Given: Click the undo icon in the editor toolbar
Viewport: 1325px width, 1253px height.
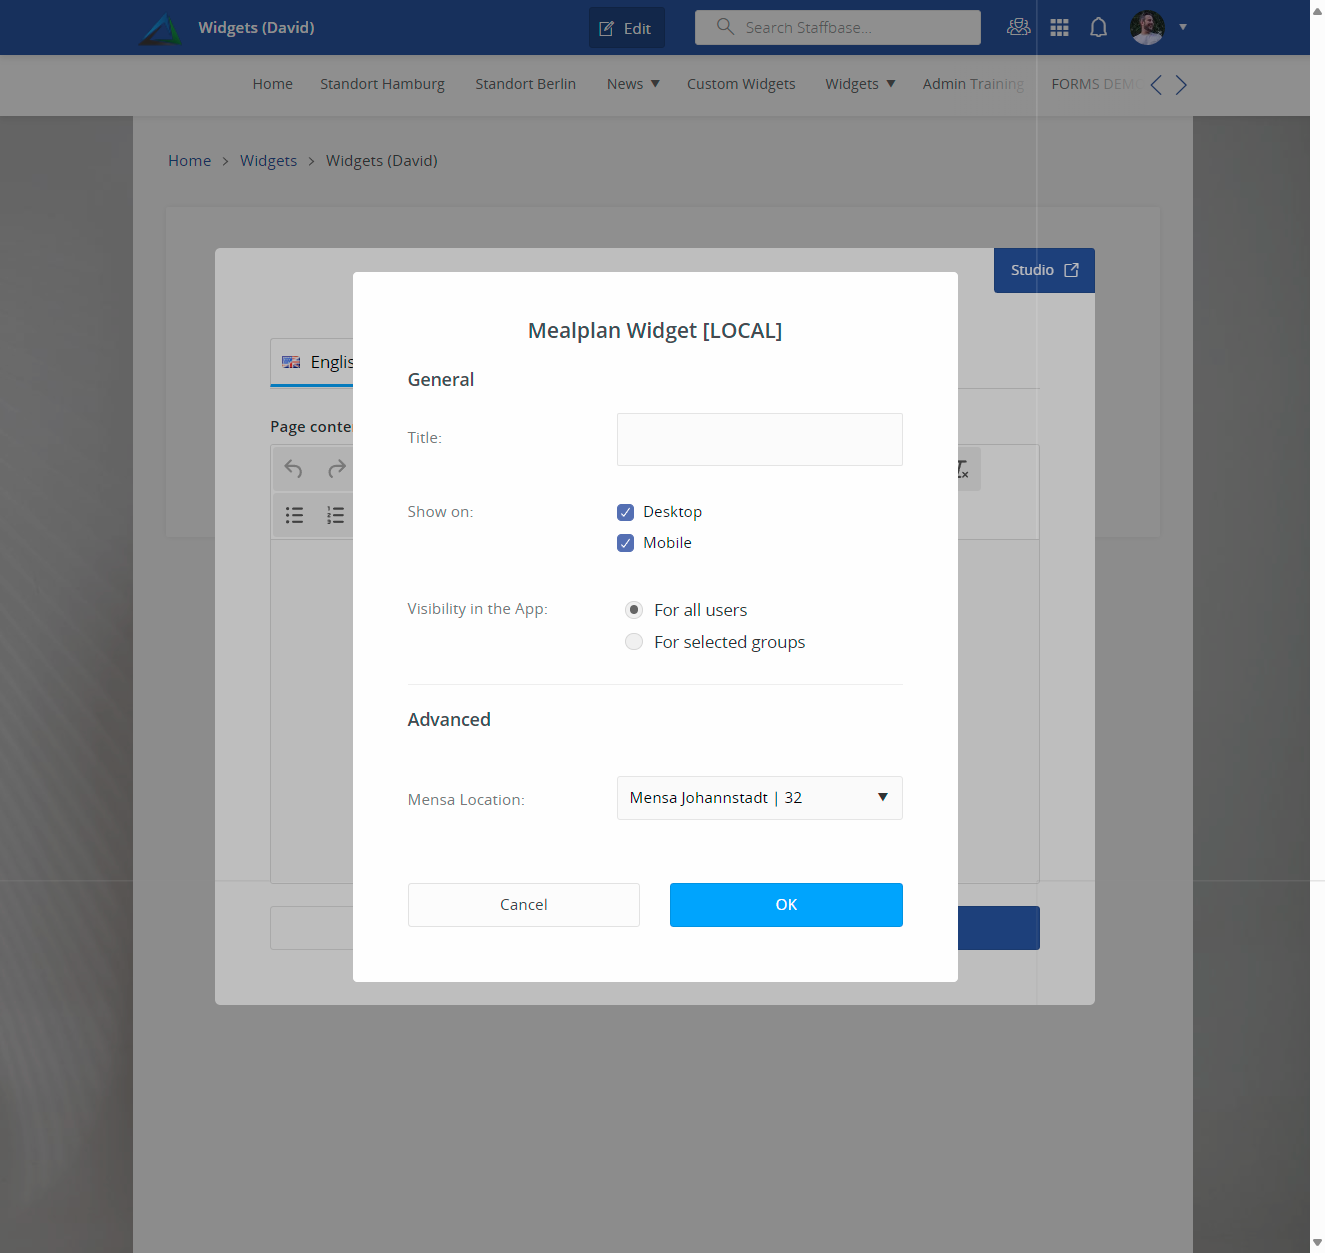Looking at the screenshot, I should (x=293, y=468).
